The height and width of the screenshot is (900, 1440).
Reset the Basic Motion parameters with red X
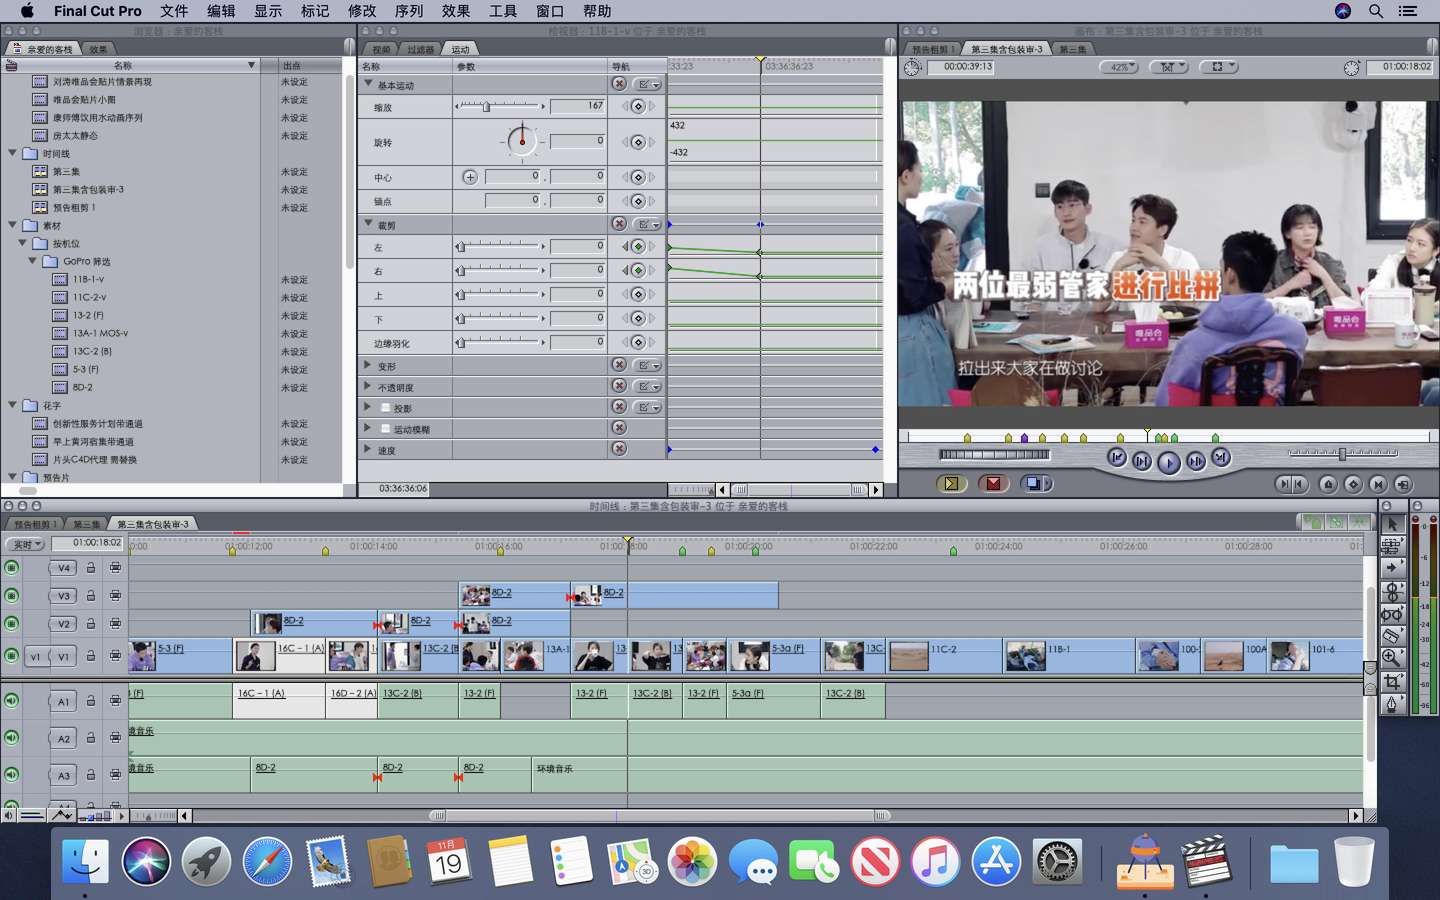pos(619,84)
